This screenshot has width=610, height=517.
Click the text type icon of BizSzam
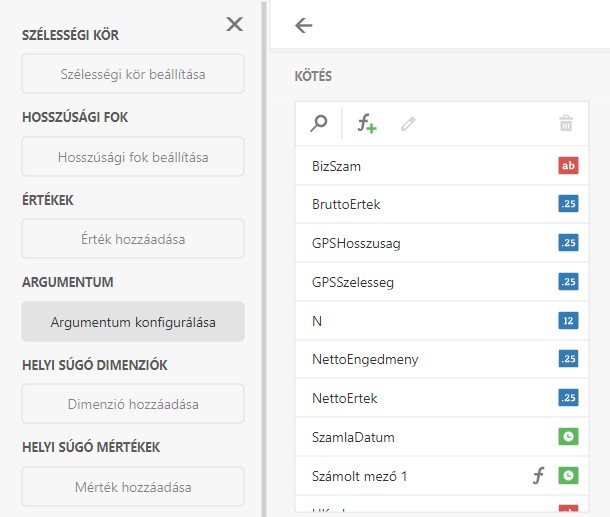(568, 166)
